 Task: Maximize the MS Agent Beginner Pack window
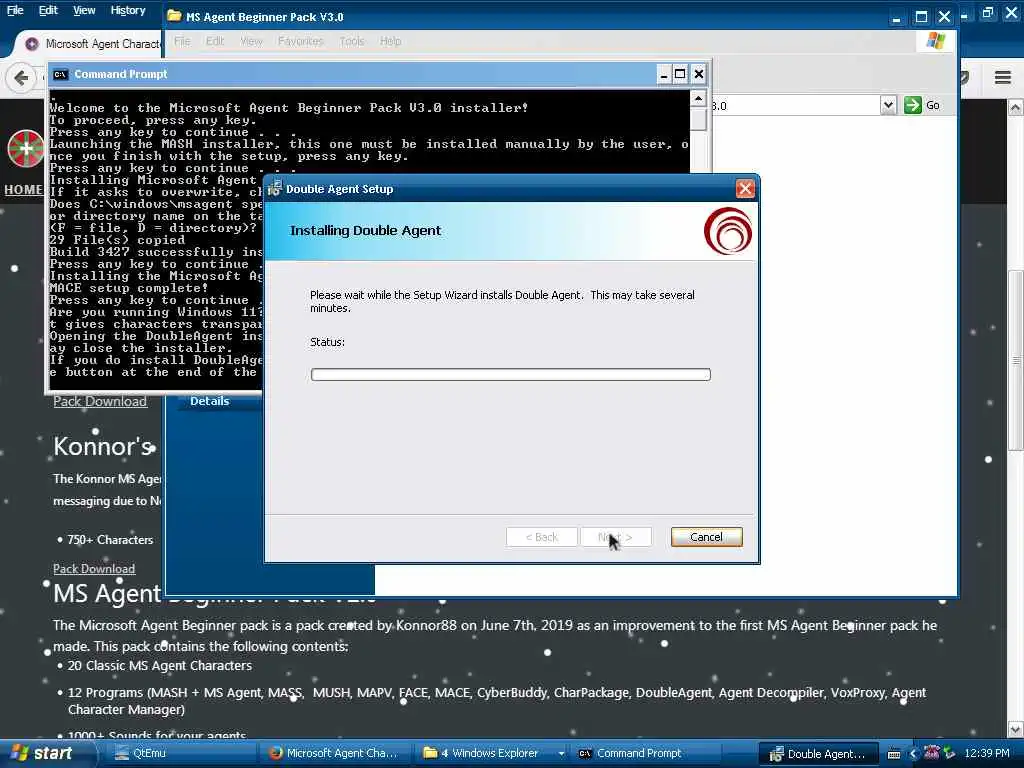click(x=921, y=17)
